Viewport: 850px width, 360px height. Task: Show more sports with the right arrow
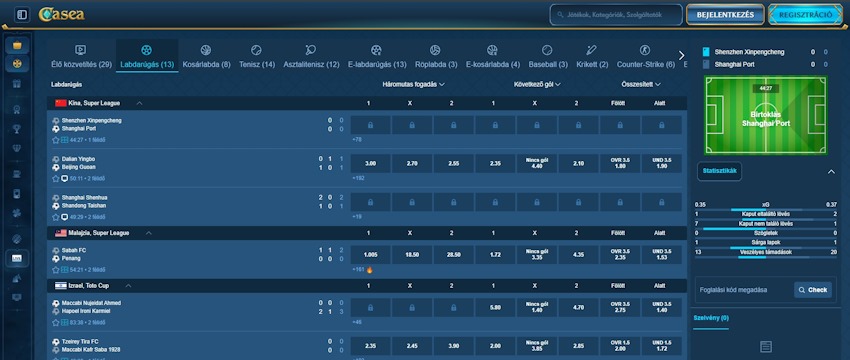coord(681,55)
